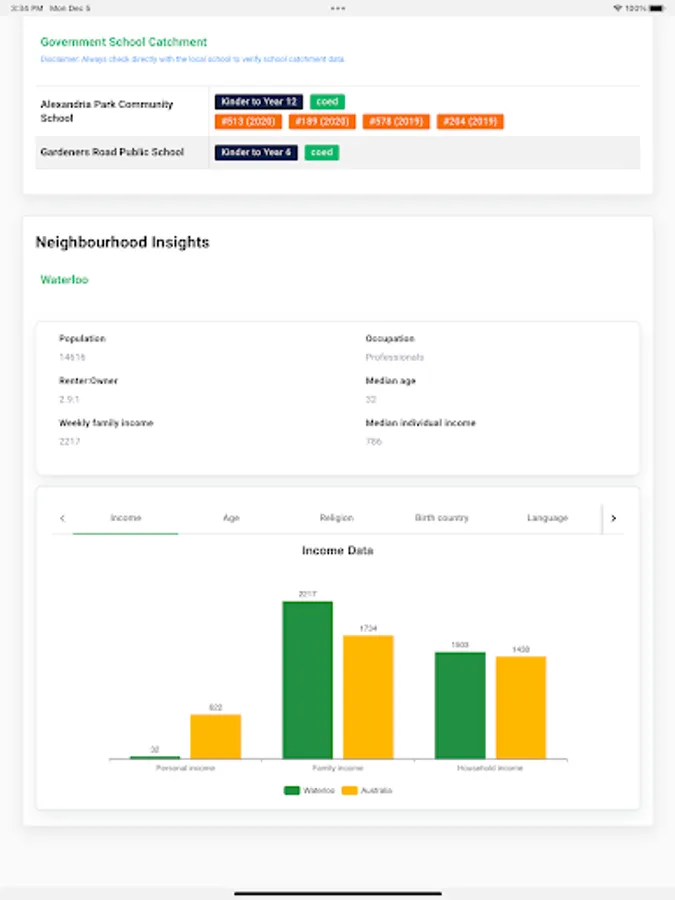
Task: Tap the battery indicator in the status bar
Action: click(x=657, y=8)
